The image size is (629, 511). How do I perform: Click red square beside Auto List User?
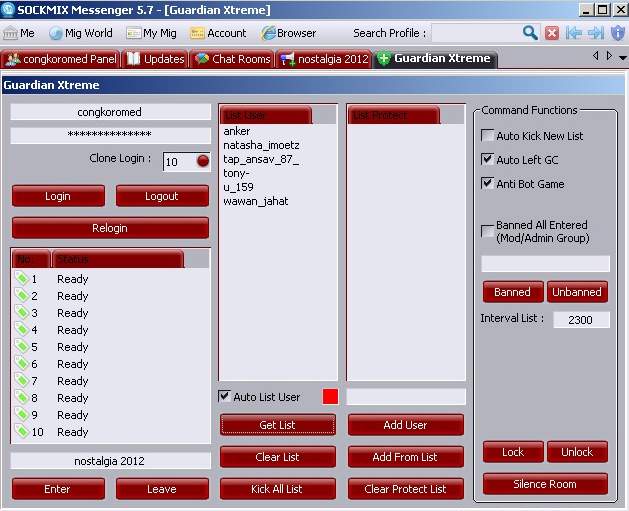click(x=330, y=396)
